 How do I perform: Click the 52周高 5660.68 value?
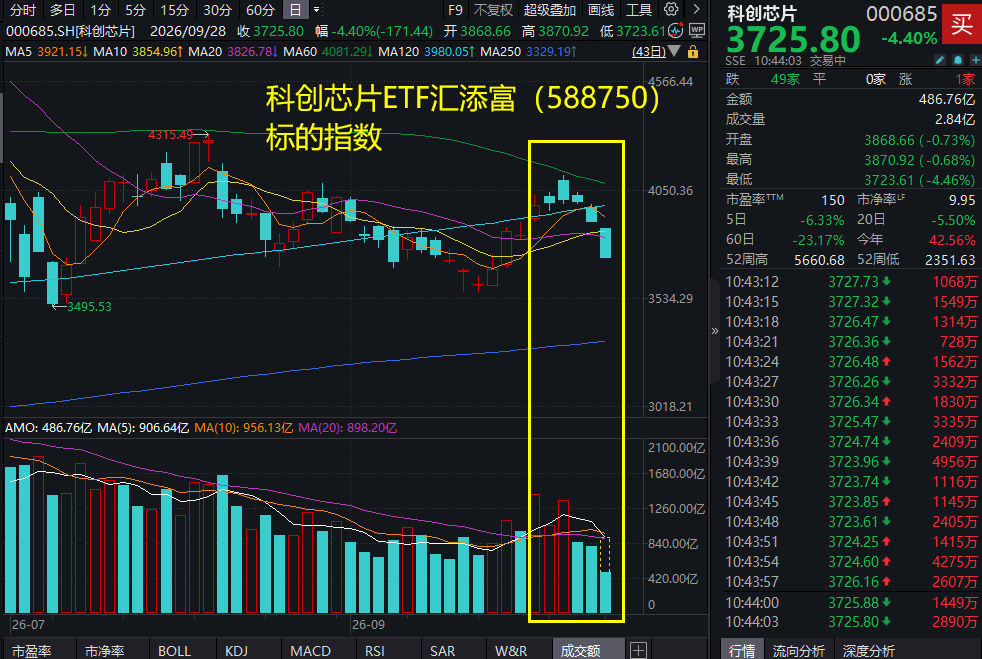(x=819, y=259)
